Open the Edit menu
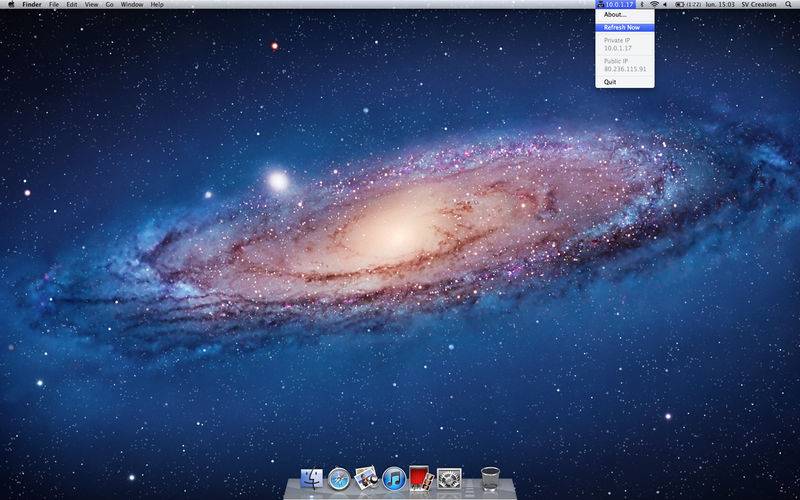 tap(72, 5)
